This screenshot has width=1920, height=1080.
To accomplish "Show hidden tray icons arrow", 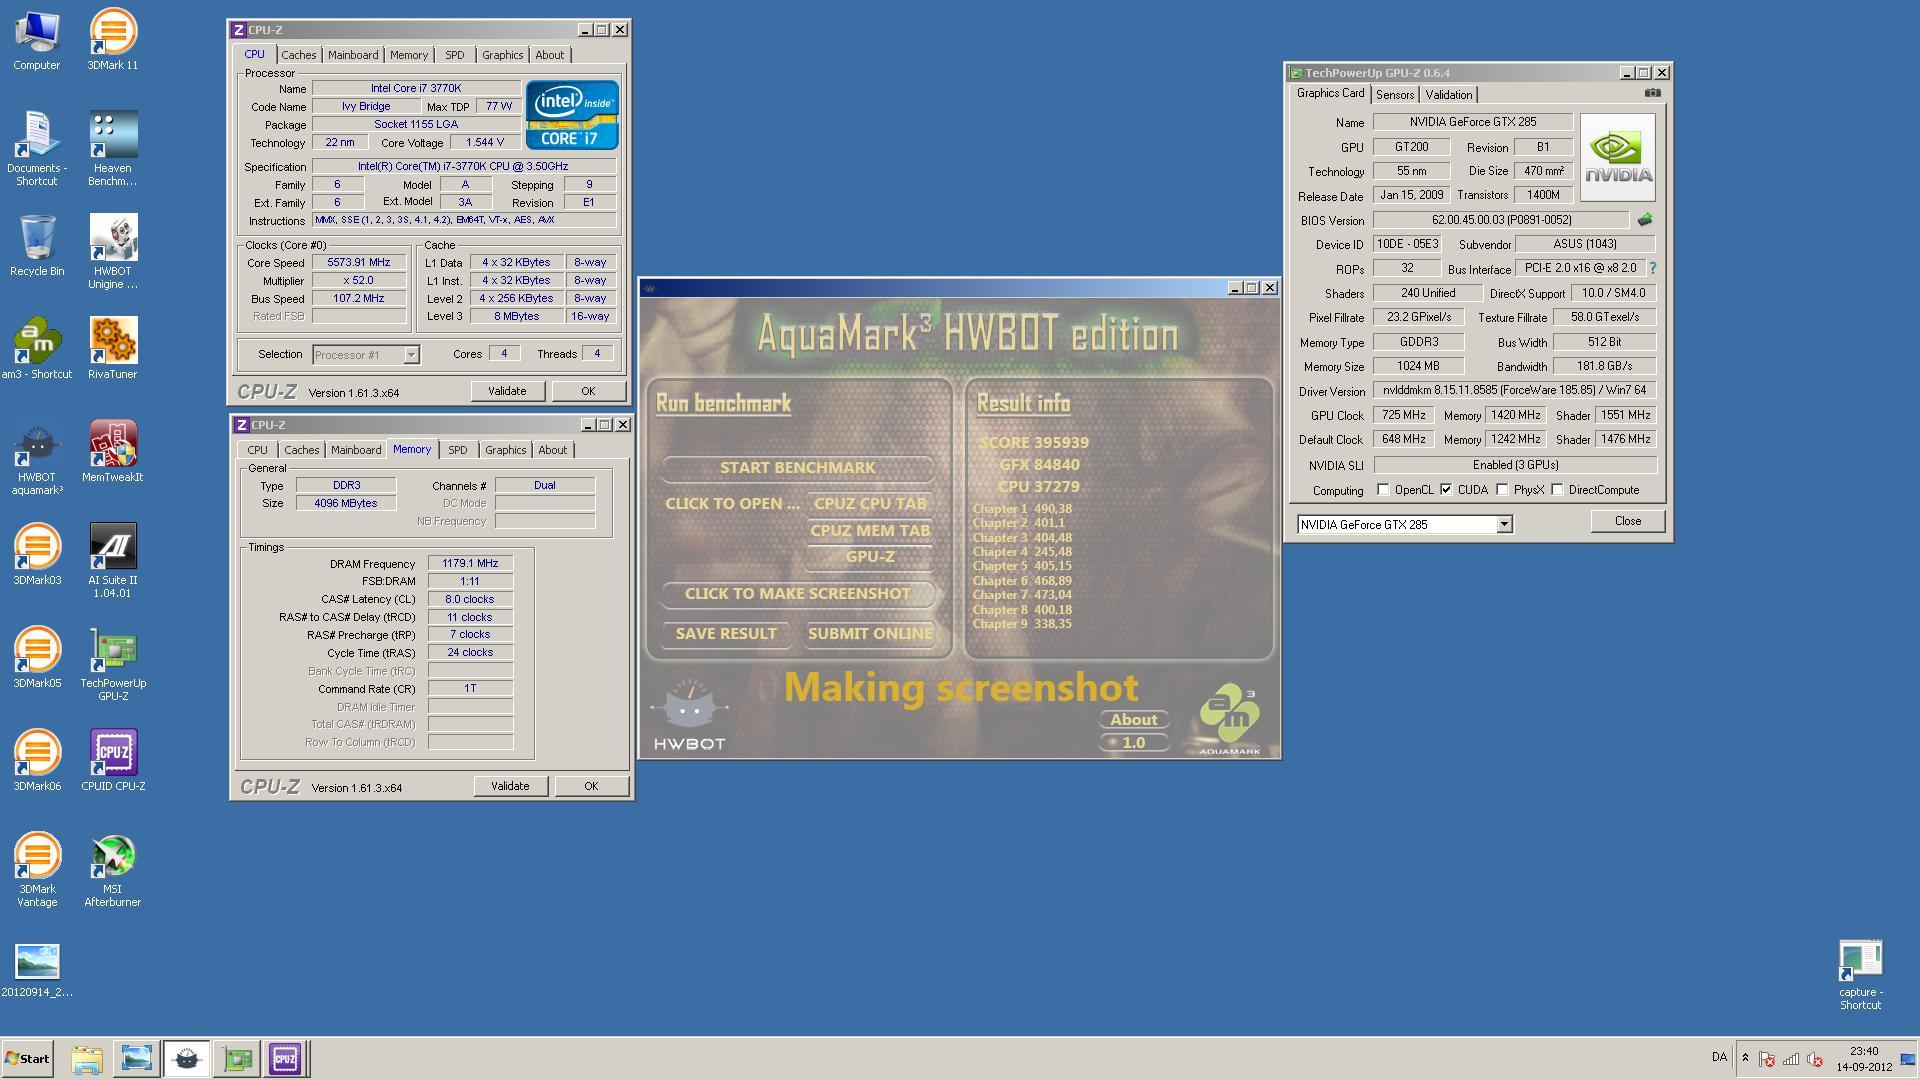I will pyautogui.click(x=1745, y=1058).
